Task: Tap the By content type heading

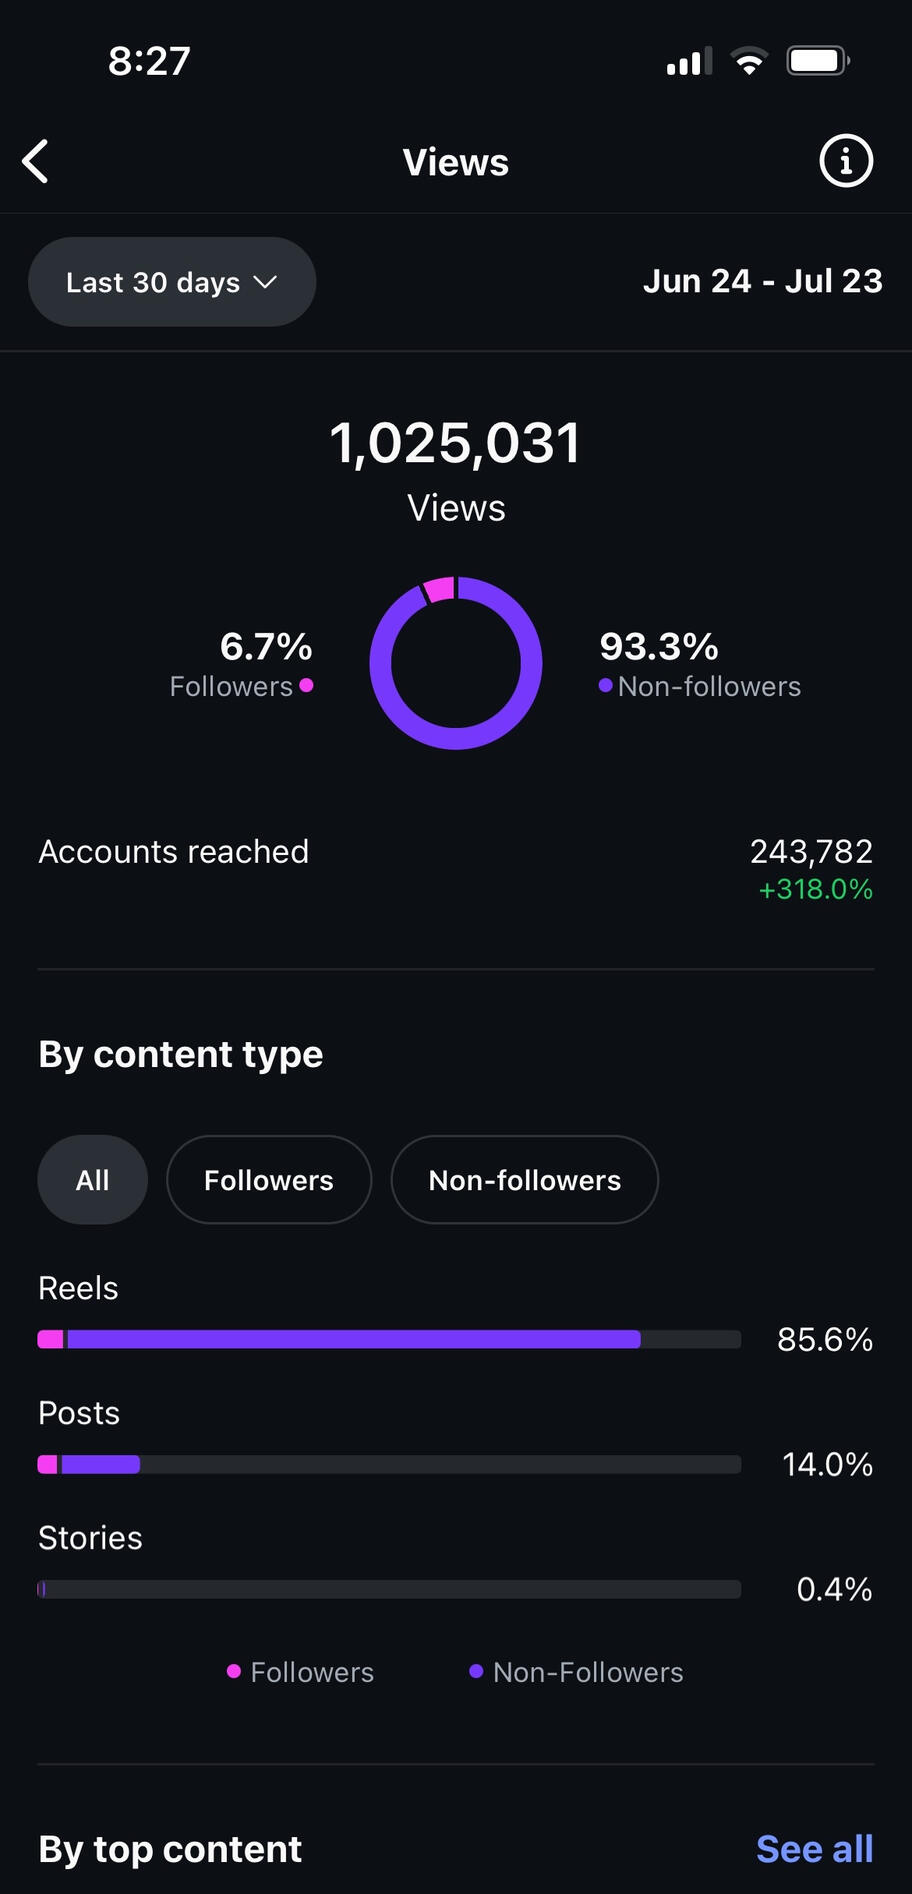Action: click(x=181, y=1054)
